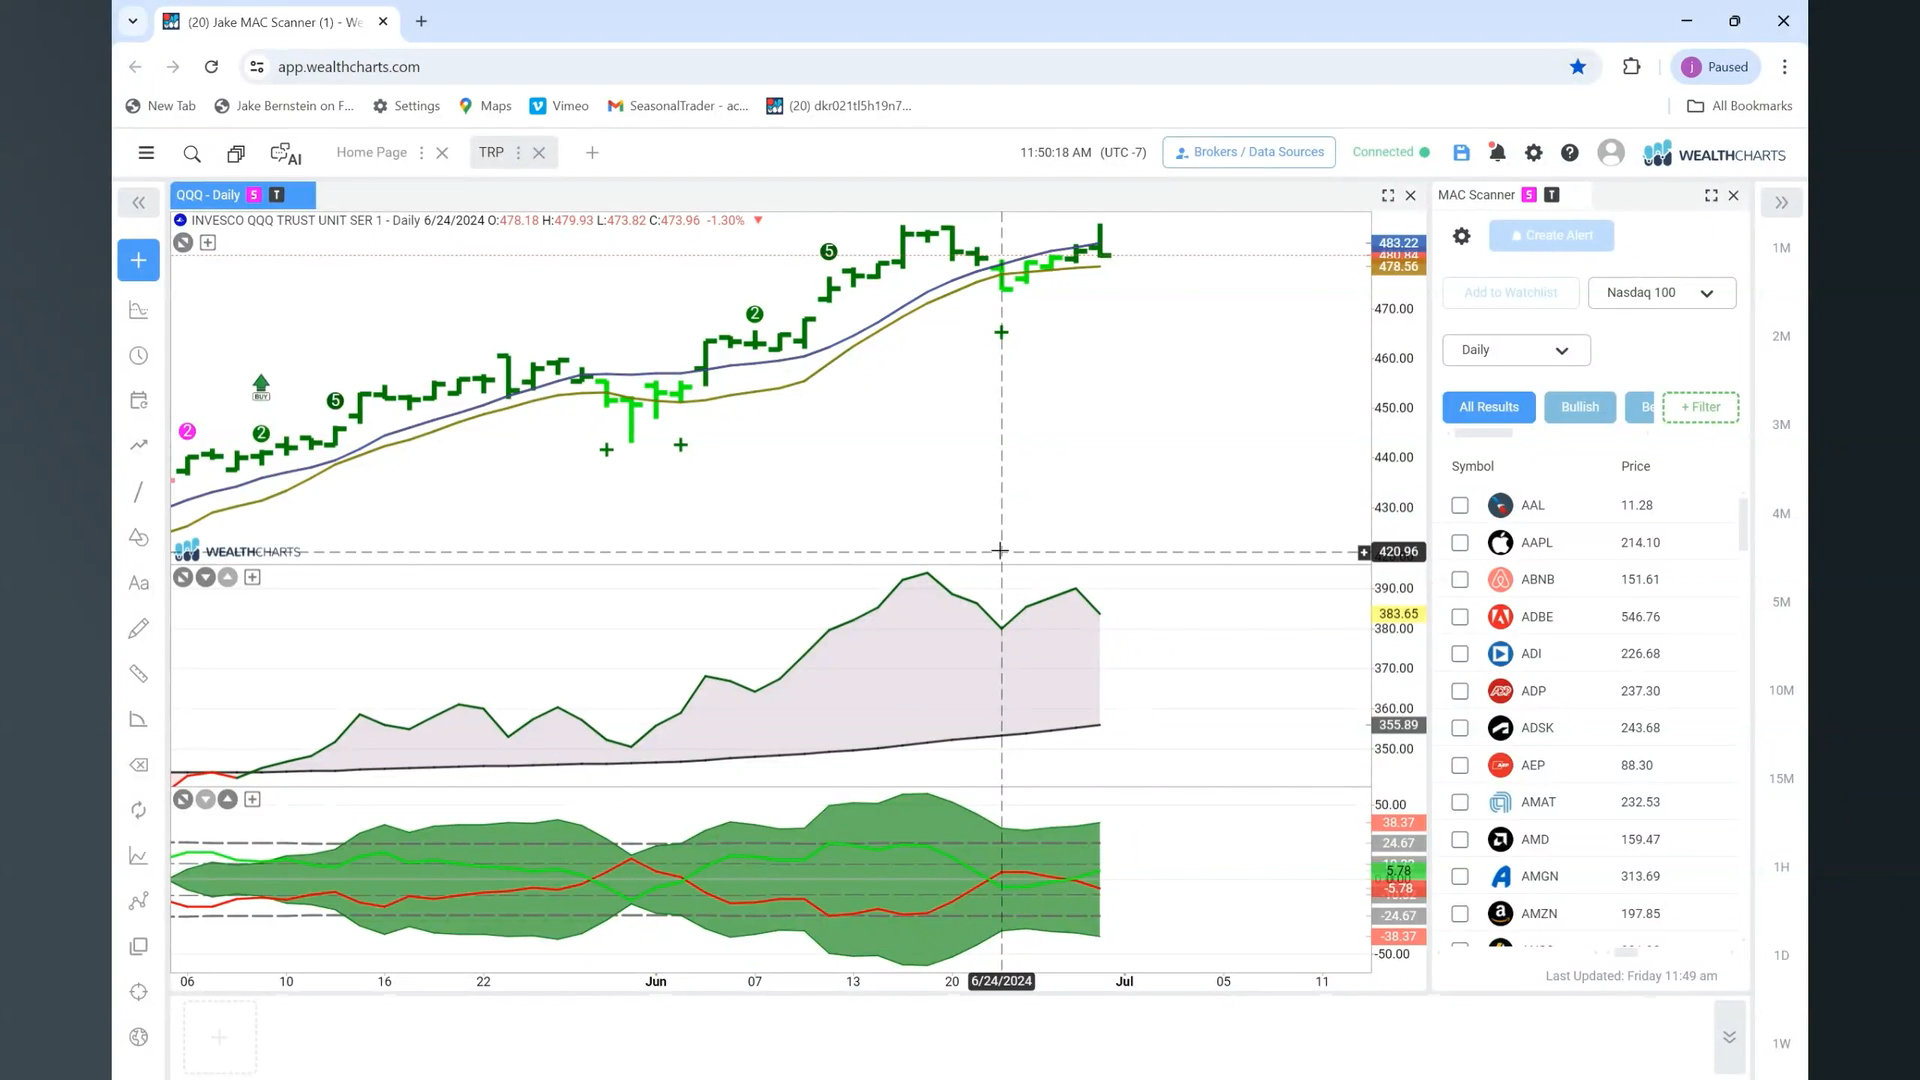
Task: Open the SeasonalTrader bookmark
Action: tap(678, 106)
